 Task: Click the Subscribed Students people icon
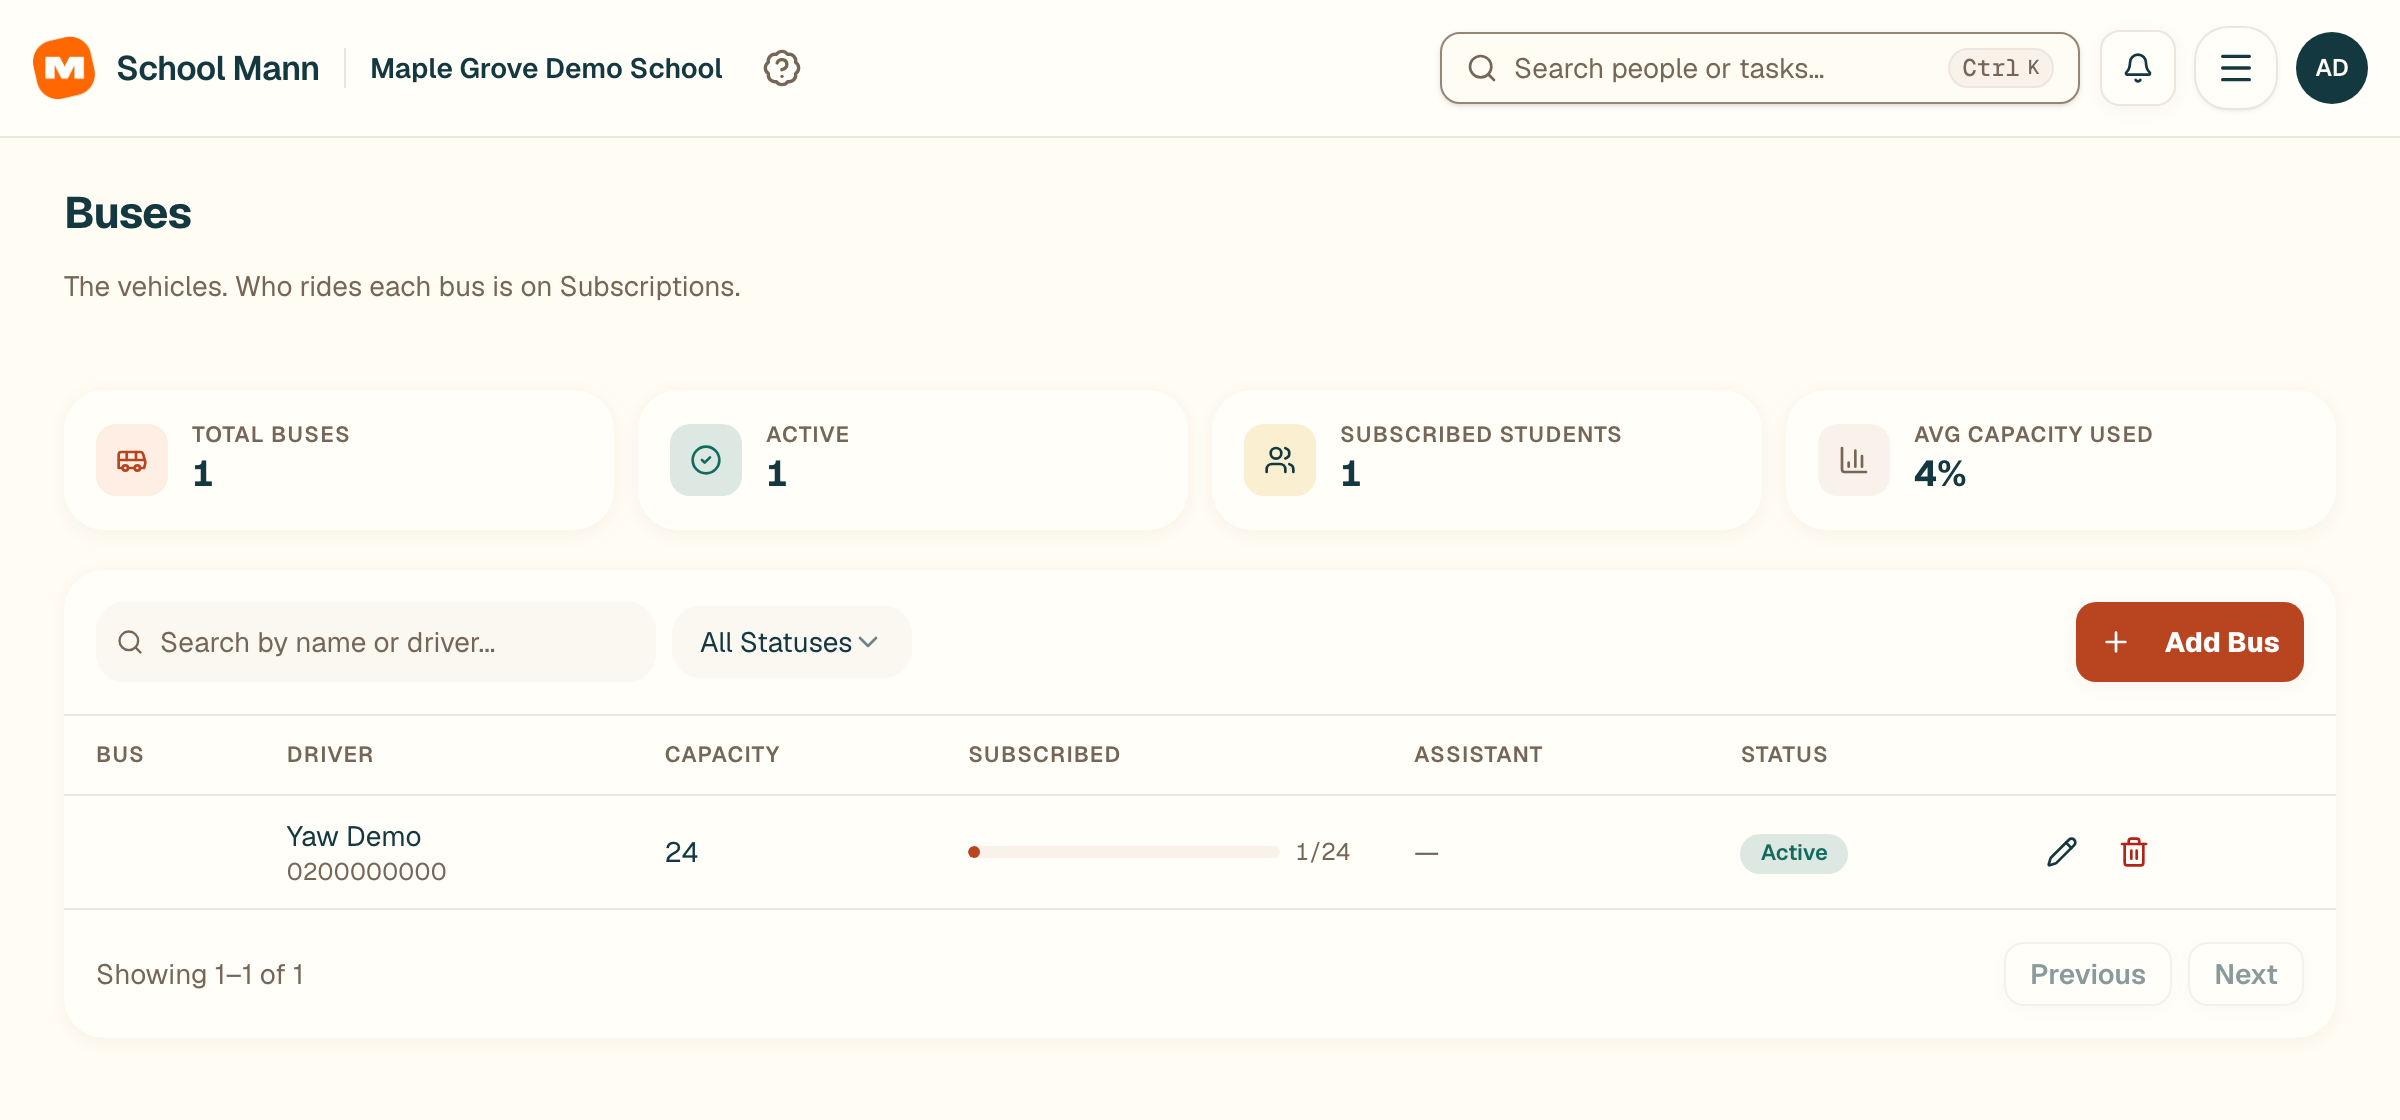[x=1280, y=460]
